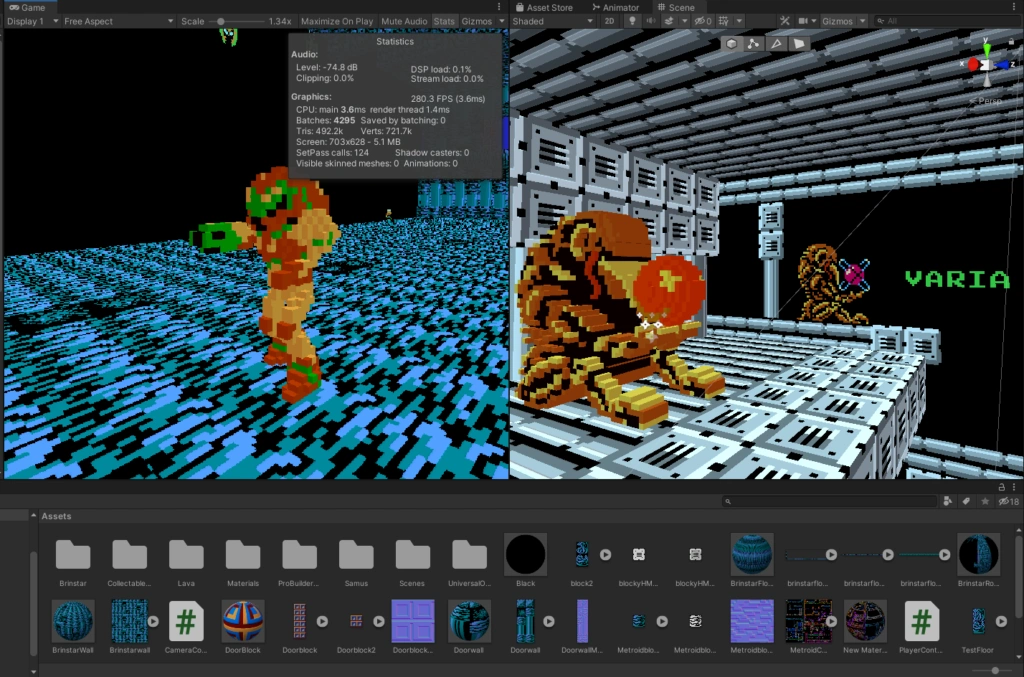Toggle the orientation gizmo rotation lock
This screenshot has width=1024, height=677.
[1011, 42]
